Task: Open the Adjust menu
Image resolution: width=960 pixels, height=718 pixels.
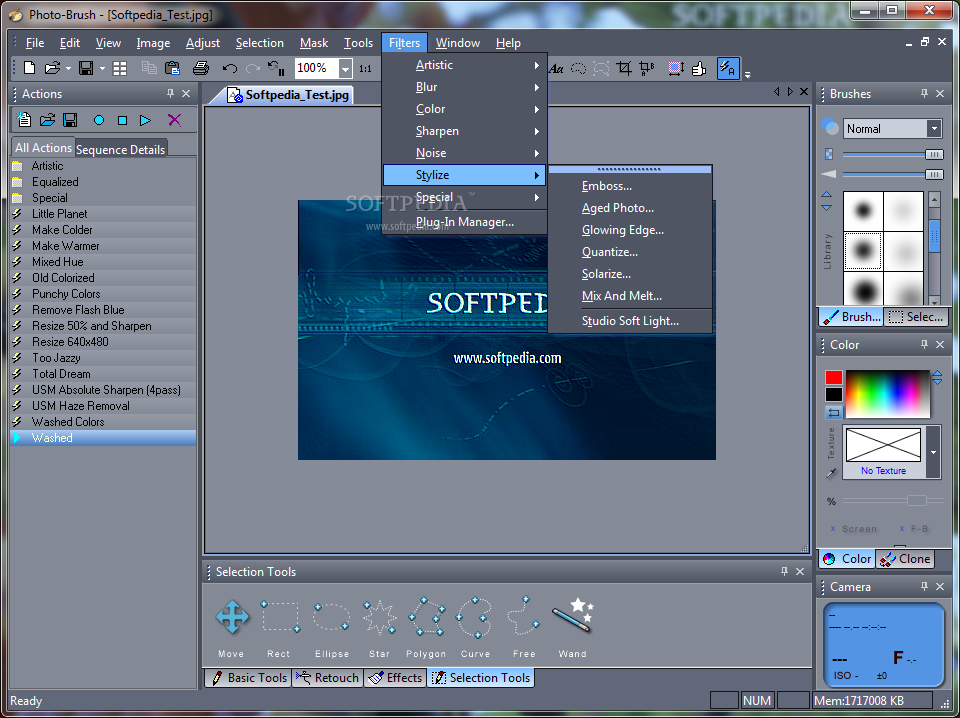Action: 203,43
